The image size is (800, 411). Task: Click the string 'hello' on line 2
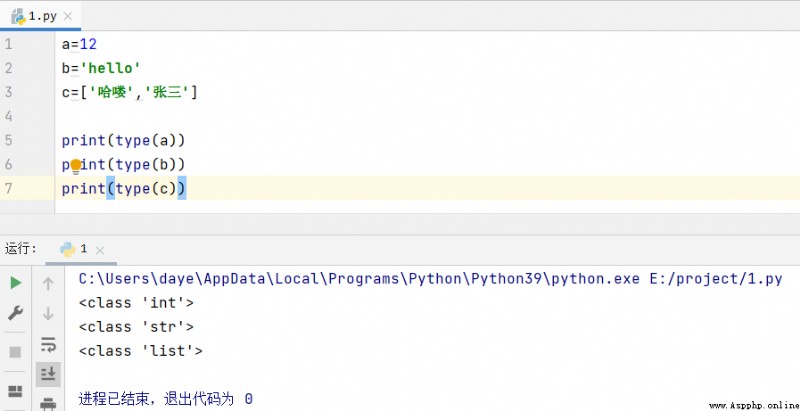point(110,68)
